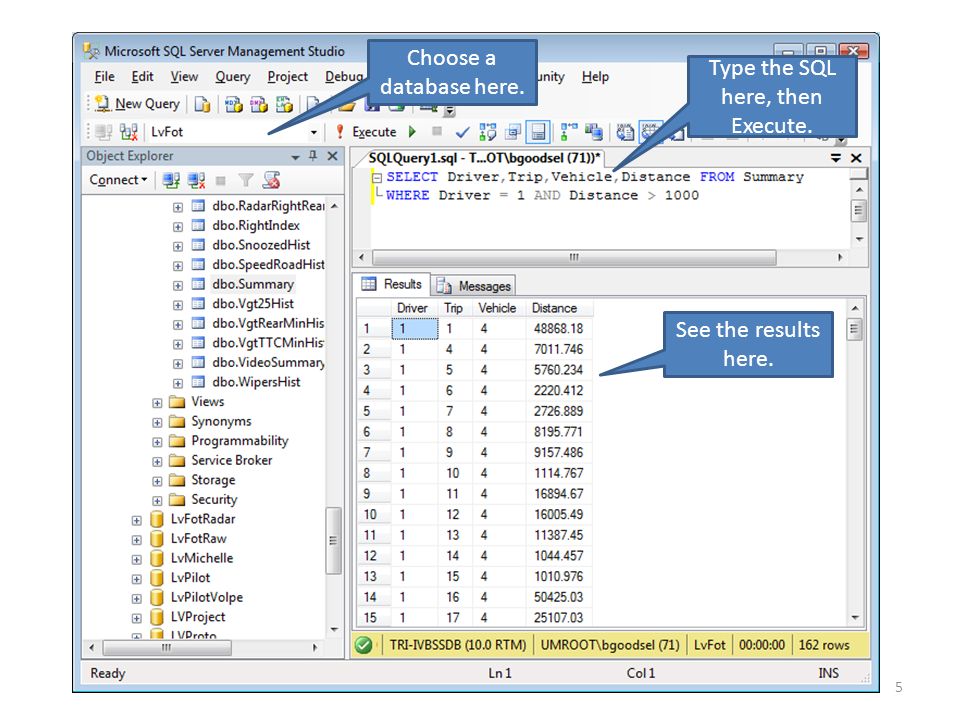The width and height of the screenshot is (960, 720).
Task: Expand the Security folder
Action: 157,501
